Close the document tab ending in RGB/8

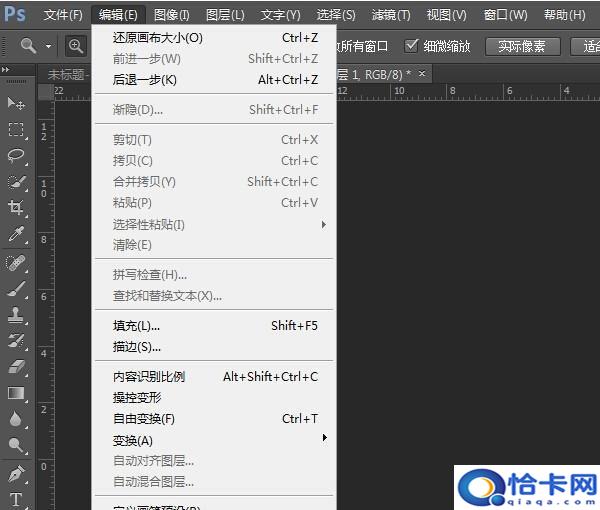(x=422, y=74)
